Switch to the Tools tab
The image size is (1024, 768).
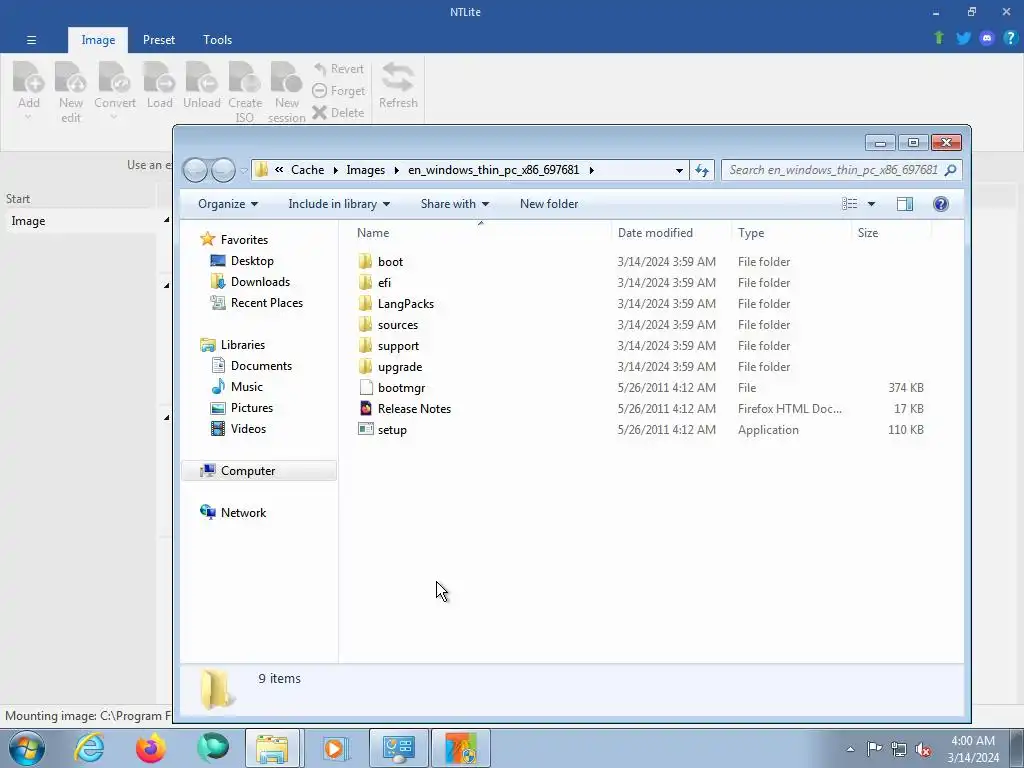click(x=217, y=40)
